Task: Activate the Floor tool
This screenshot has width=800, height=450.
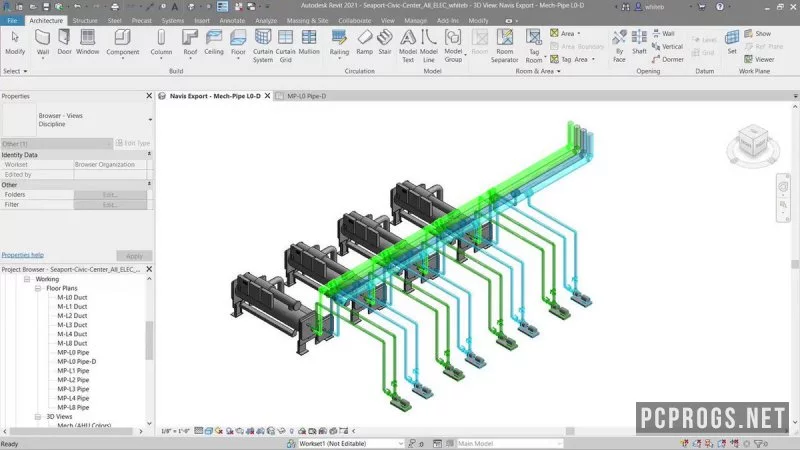Action: pos(238,43)
